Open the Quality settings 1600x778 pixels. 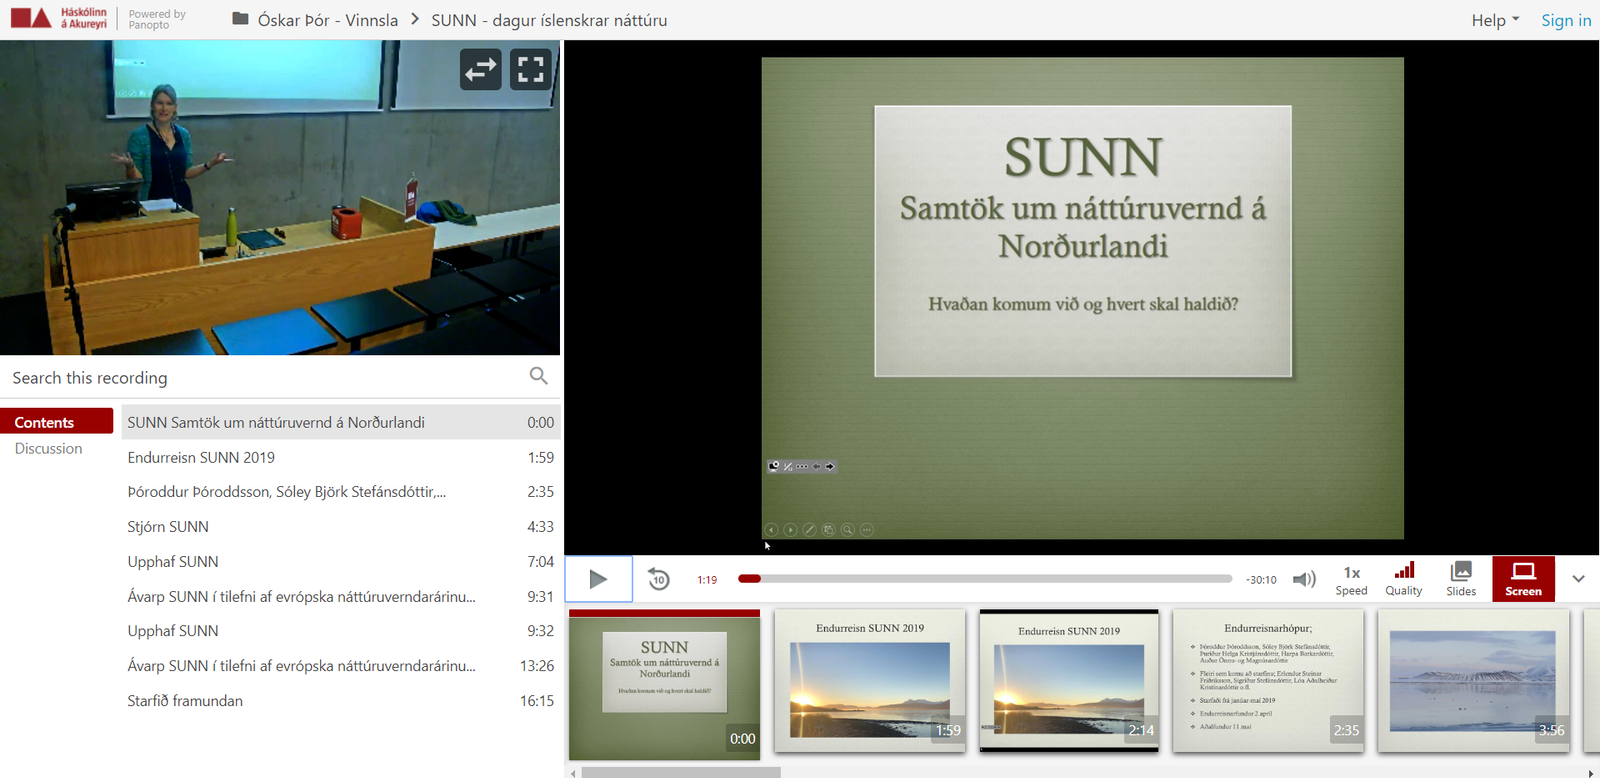[x=1404, y=578]
